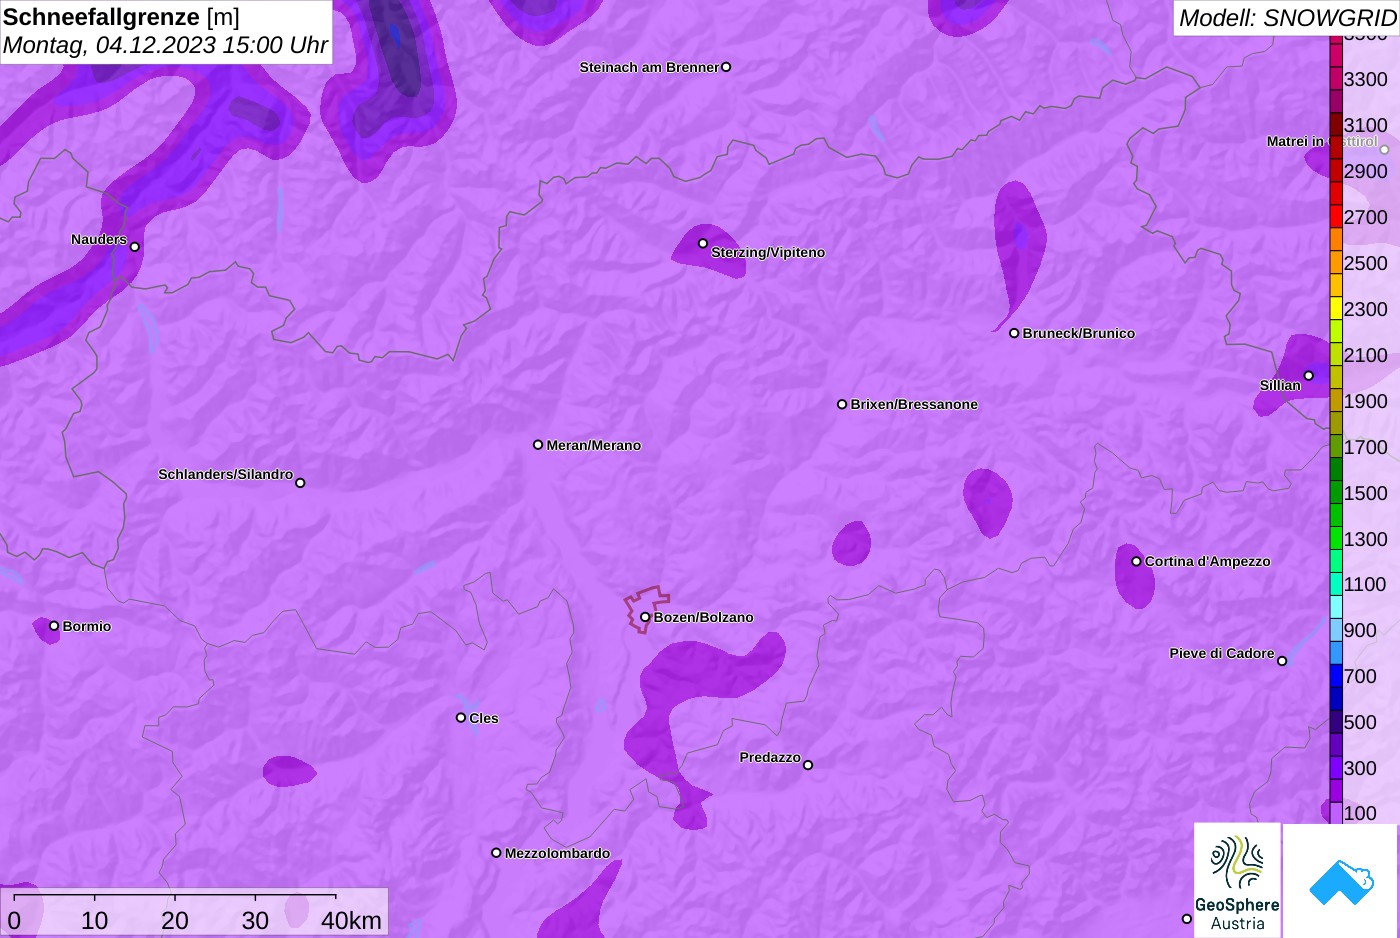Pick the Bruneck/Brunico marker dot

point(1014,333)
